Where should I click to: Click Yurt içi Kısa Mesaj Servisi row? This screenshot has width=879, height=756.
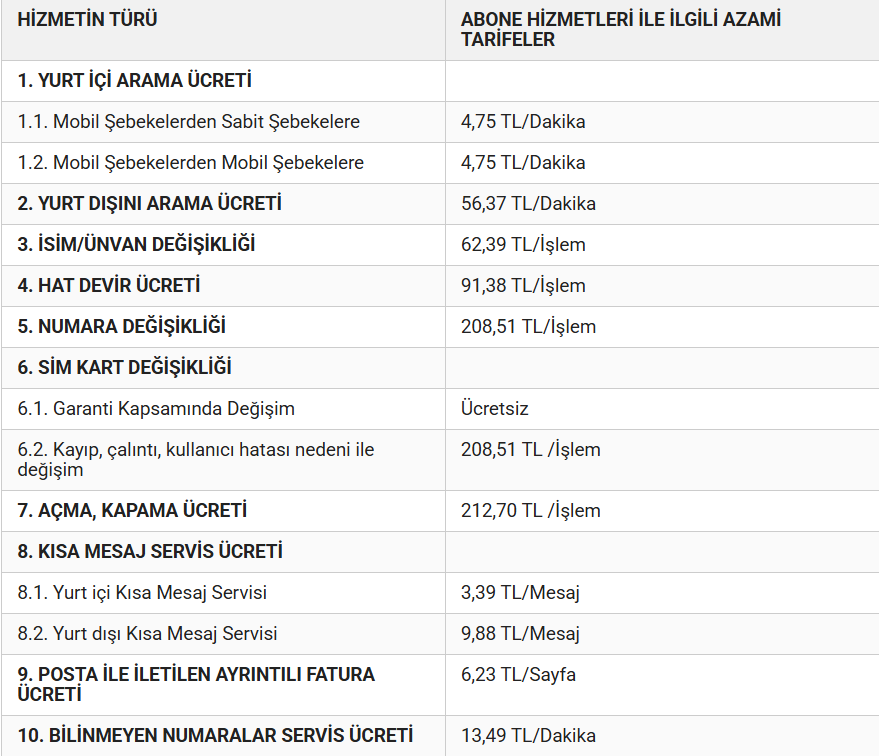click(x=142, y=593)
